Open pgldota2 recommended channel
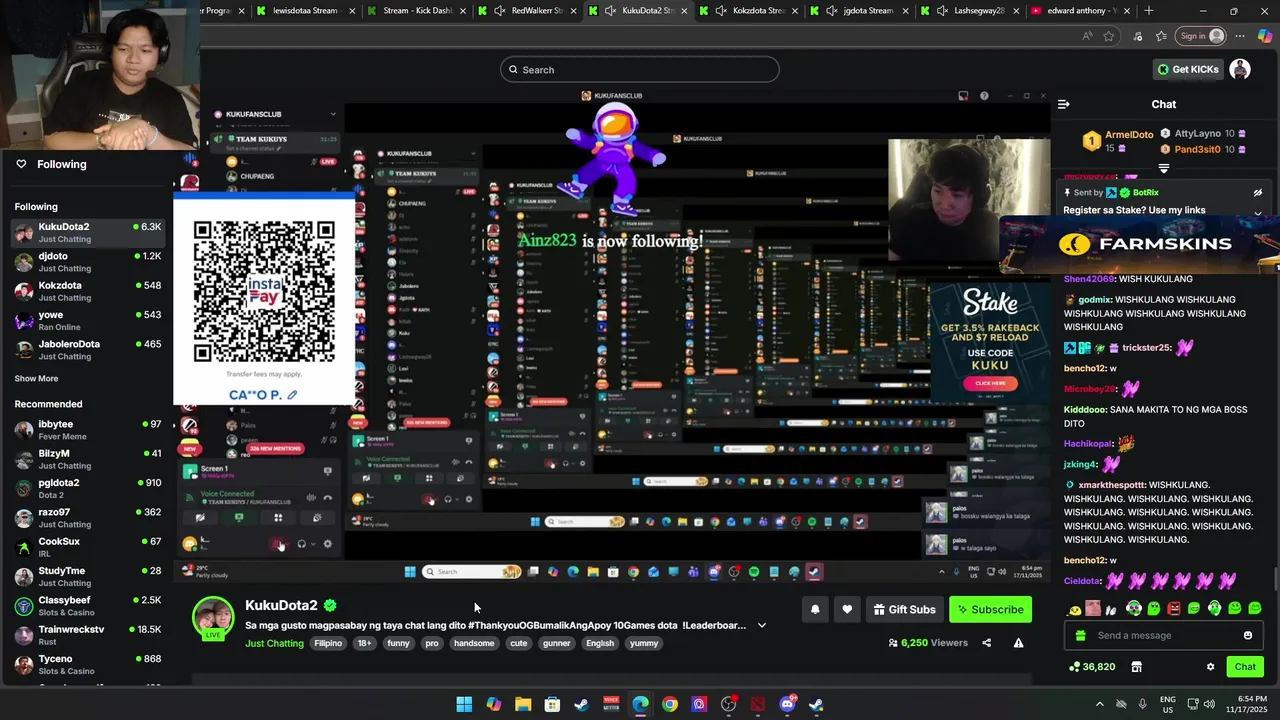The image size is (1280, 720). 88,488
